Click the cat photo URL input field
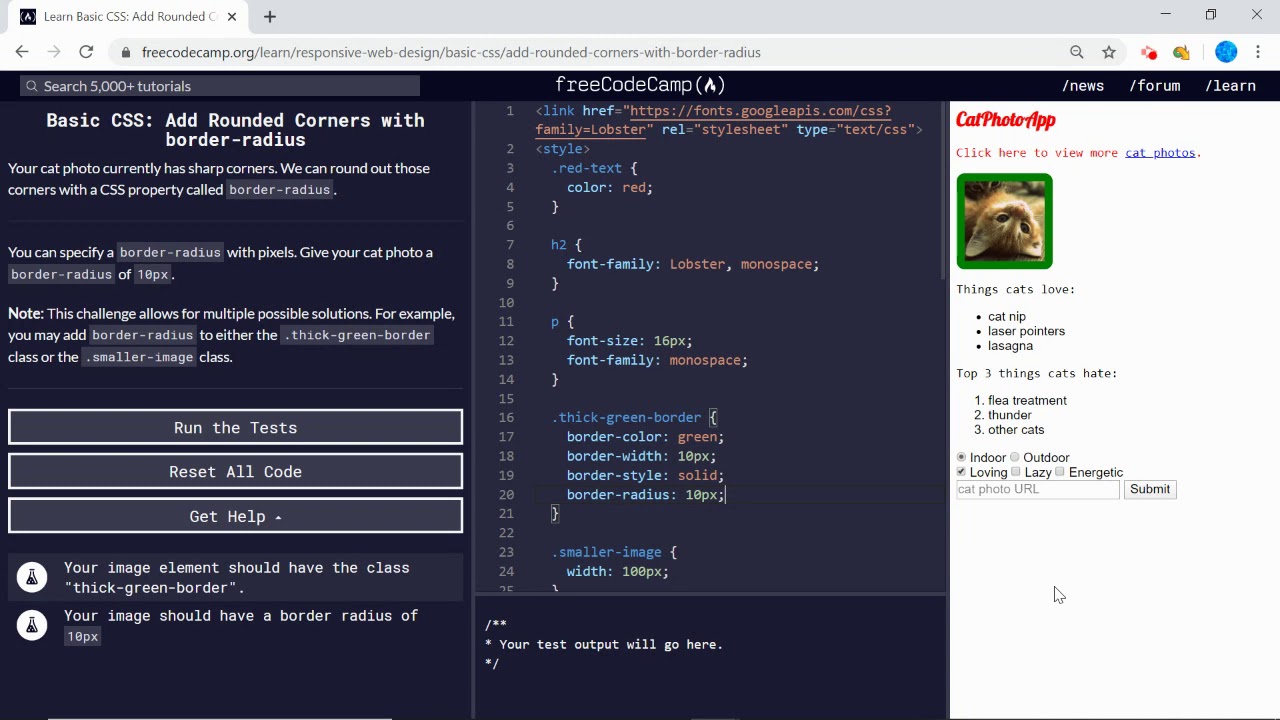The height and width of the screenshot is (720, 1280). [1037, 489]
